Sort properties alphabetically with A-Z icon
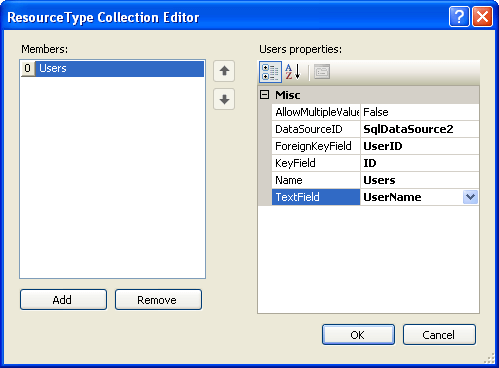The height and width of the screenshot is (368, 499). pyautogui.click(x=293, y=72)
